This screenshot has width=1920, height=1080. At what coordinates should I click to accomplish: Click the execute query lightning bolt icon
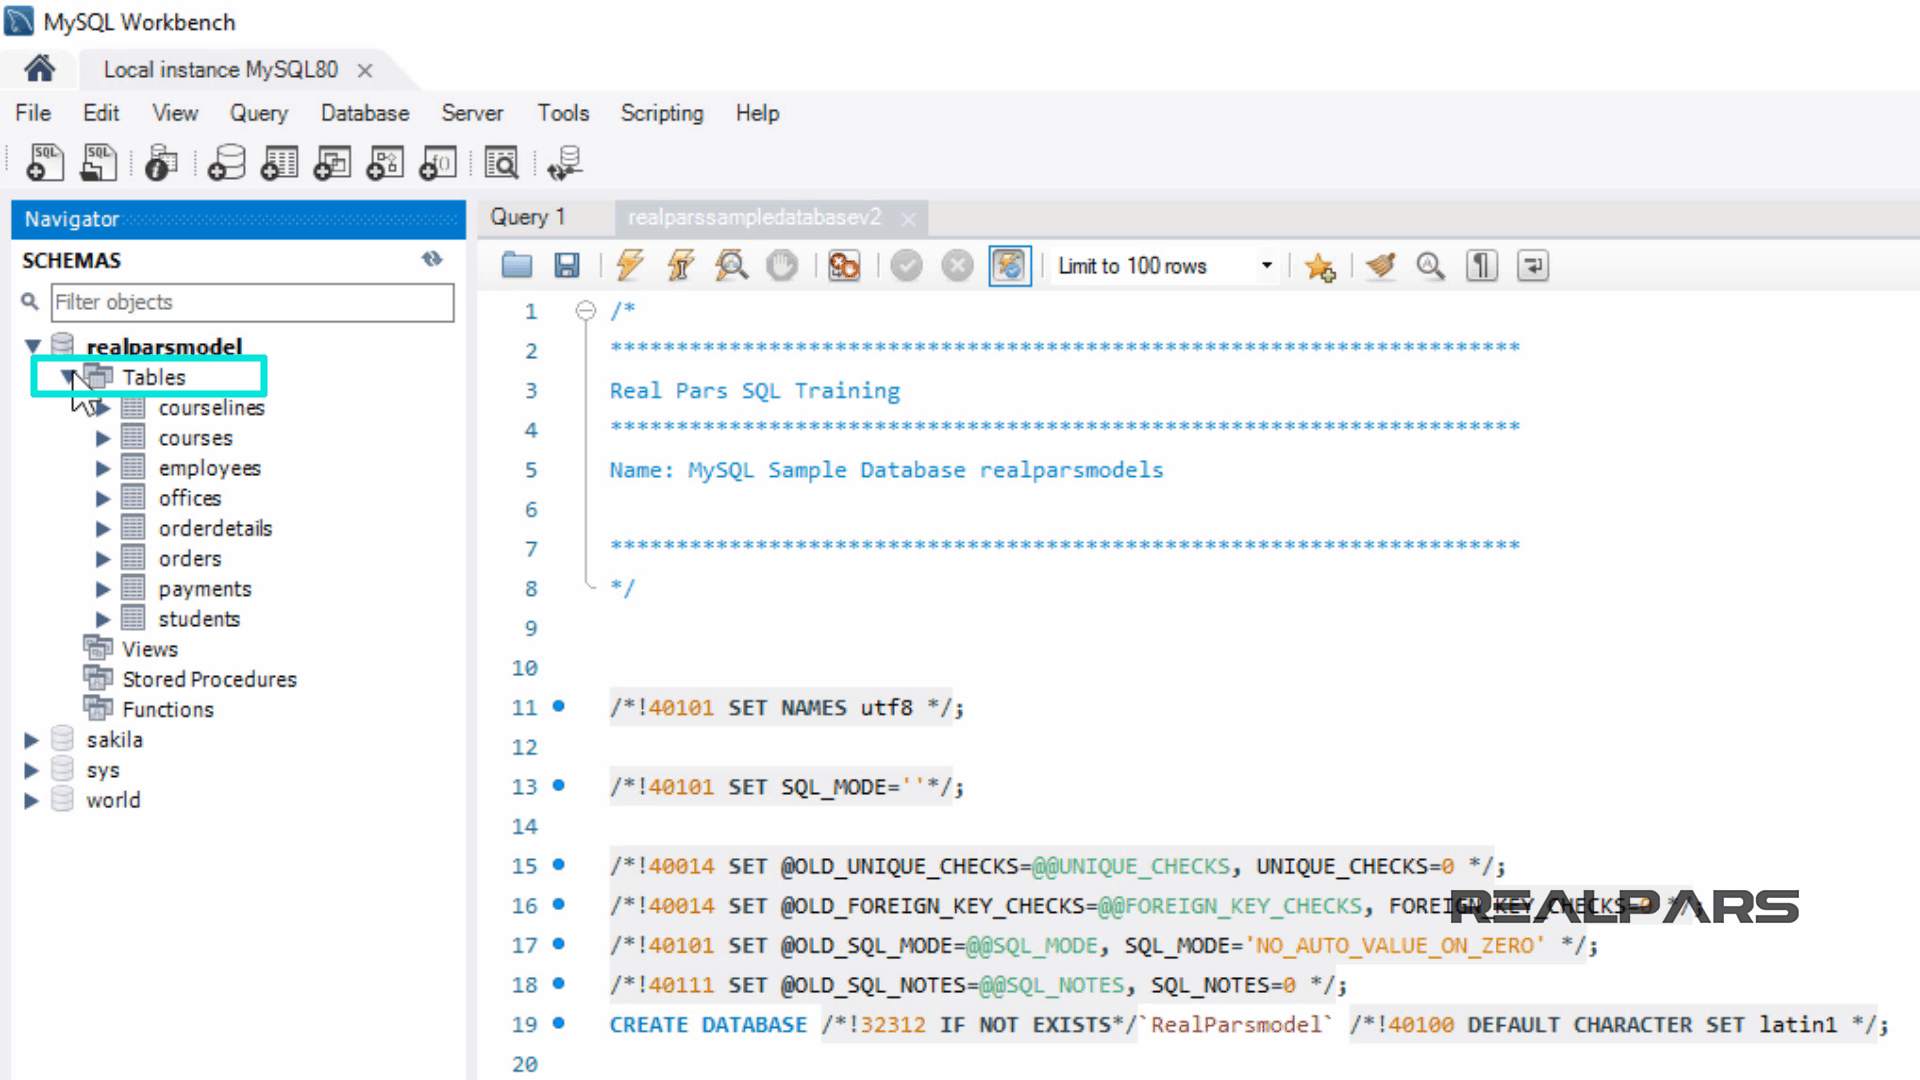(x=630, y=266)
